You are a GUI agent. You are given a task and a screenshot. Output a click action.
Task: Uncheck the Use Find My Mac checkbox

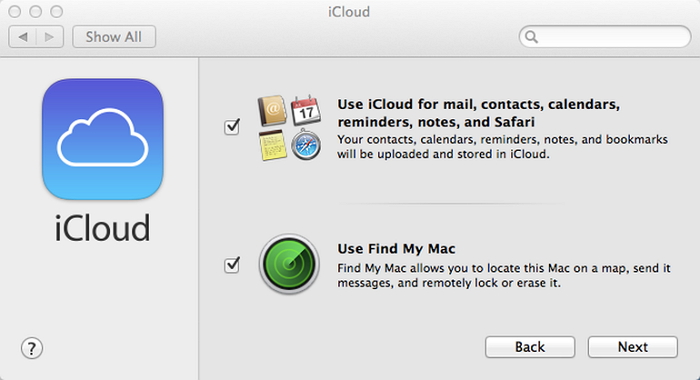pos(232,265)
